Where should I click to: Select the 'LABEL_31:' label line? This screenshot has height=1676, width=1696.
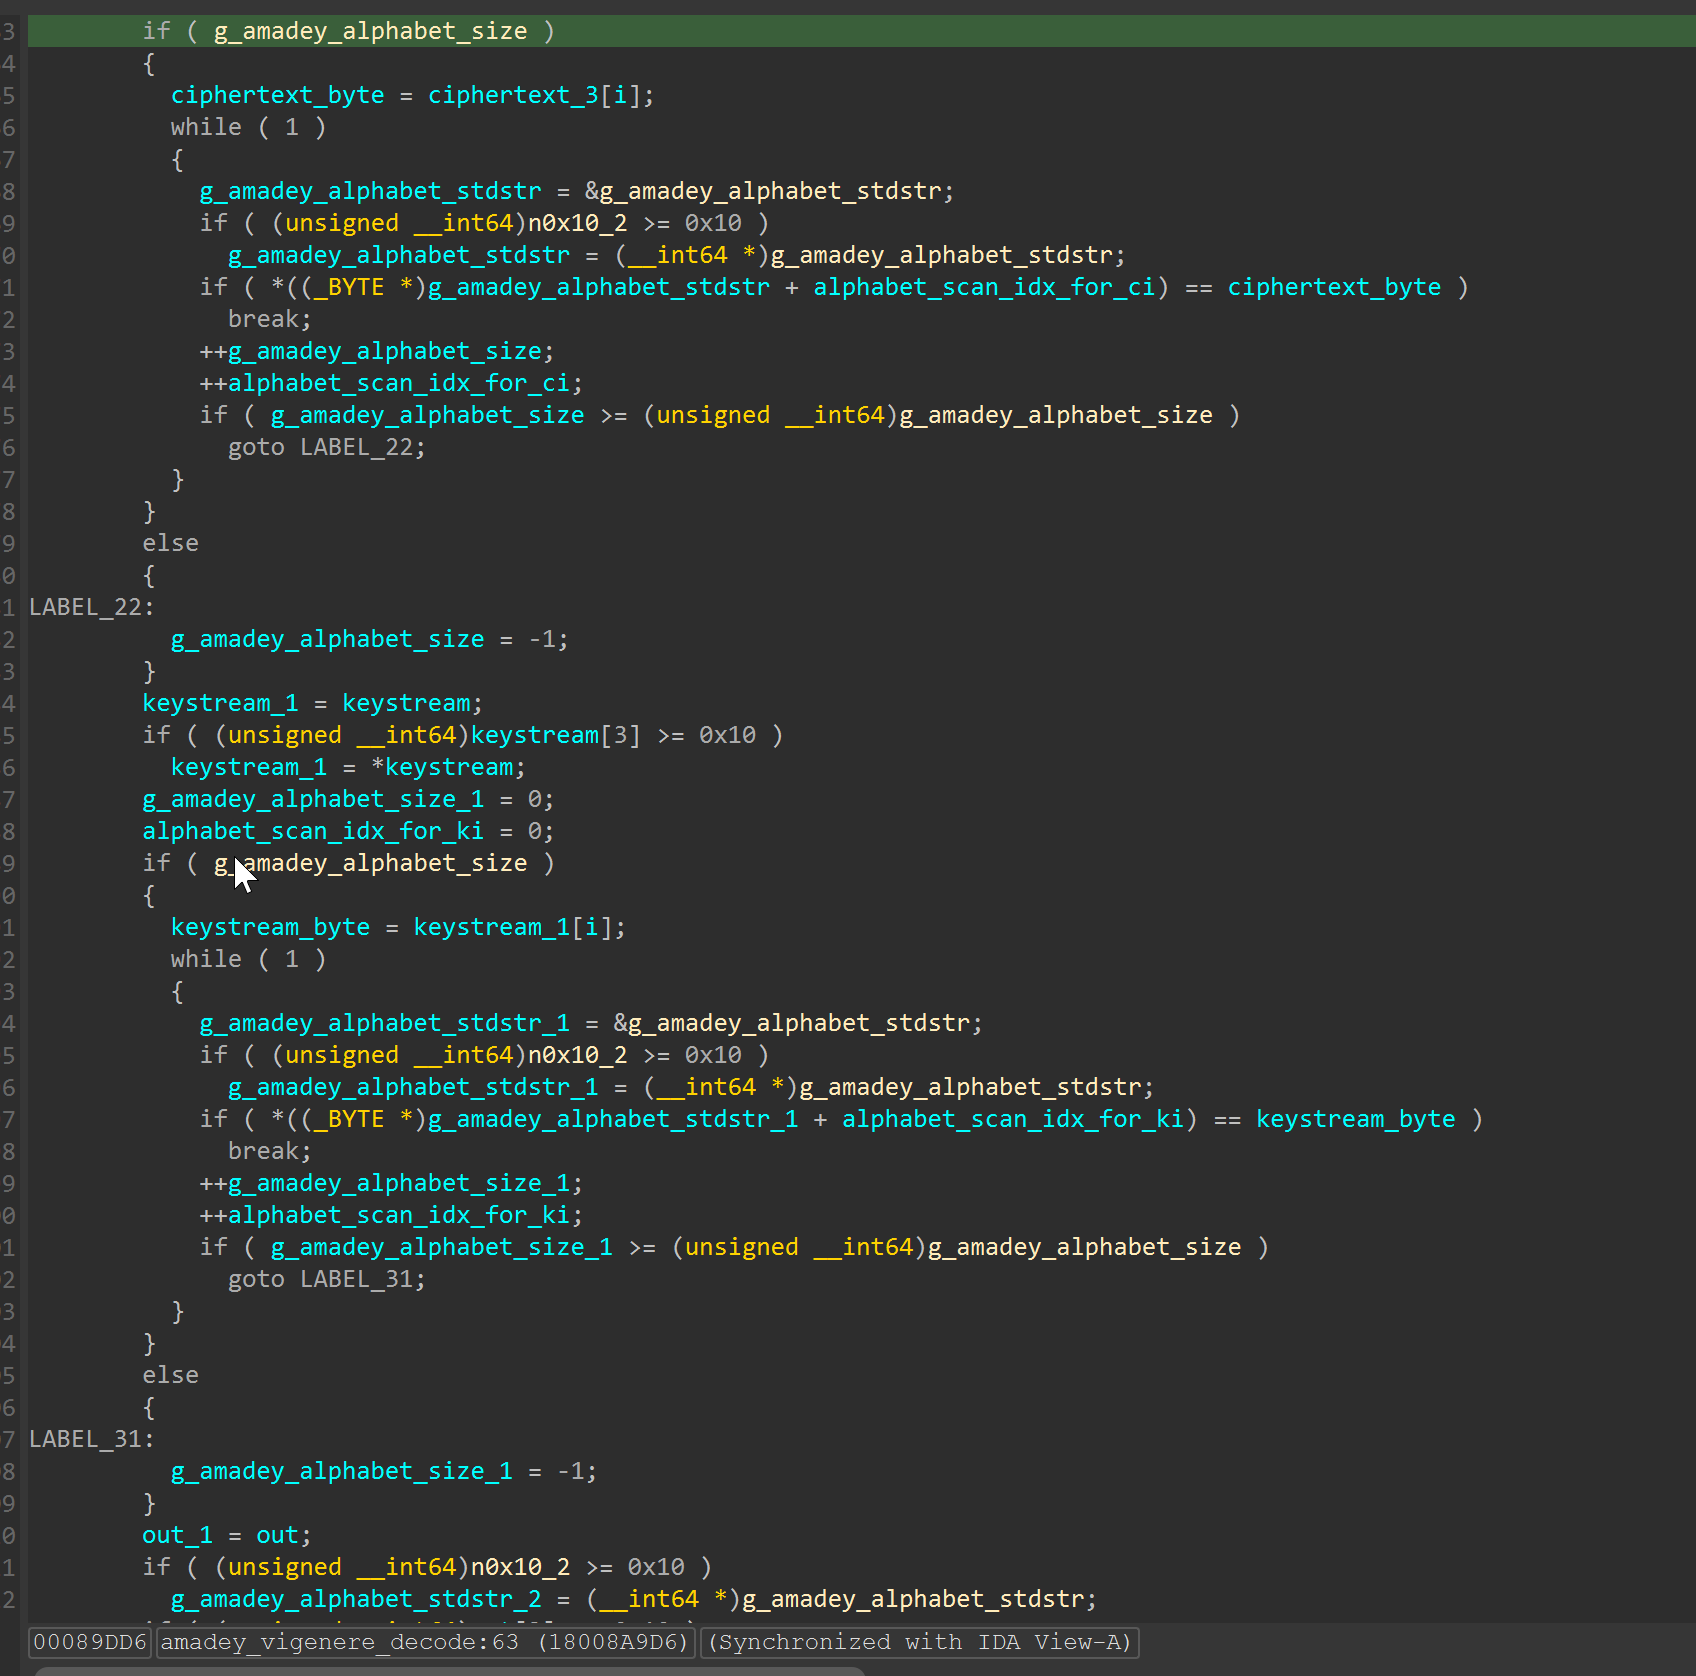(x=92, y=1439)
